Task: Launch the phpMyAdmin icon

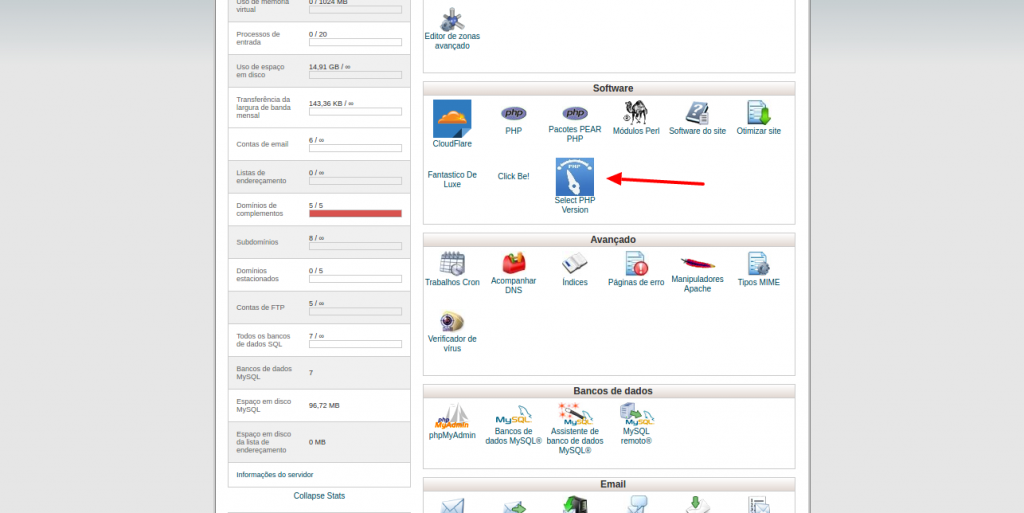Action: 452,416
